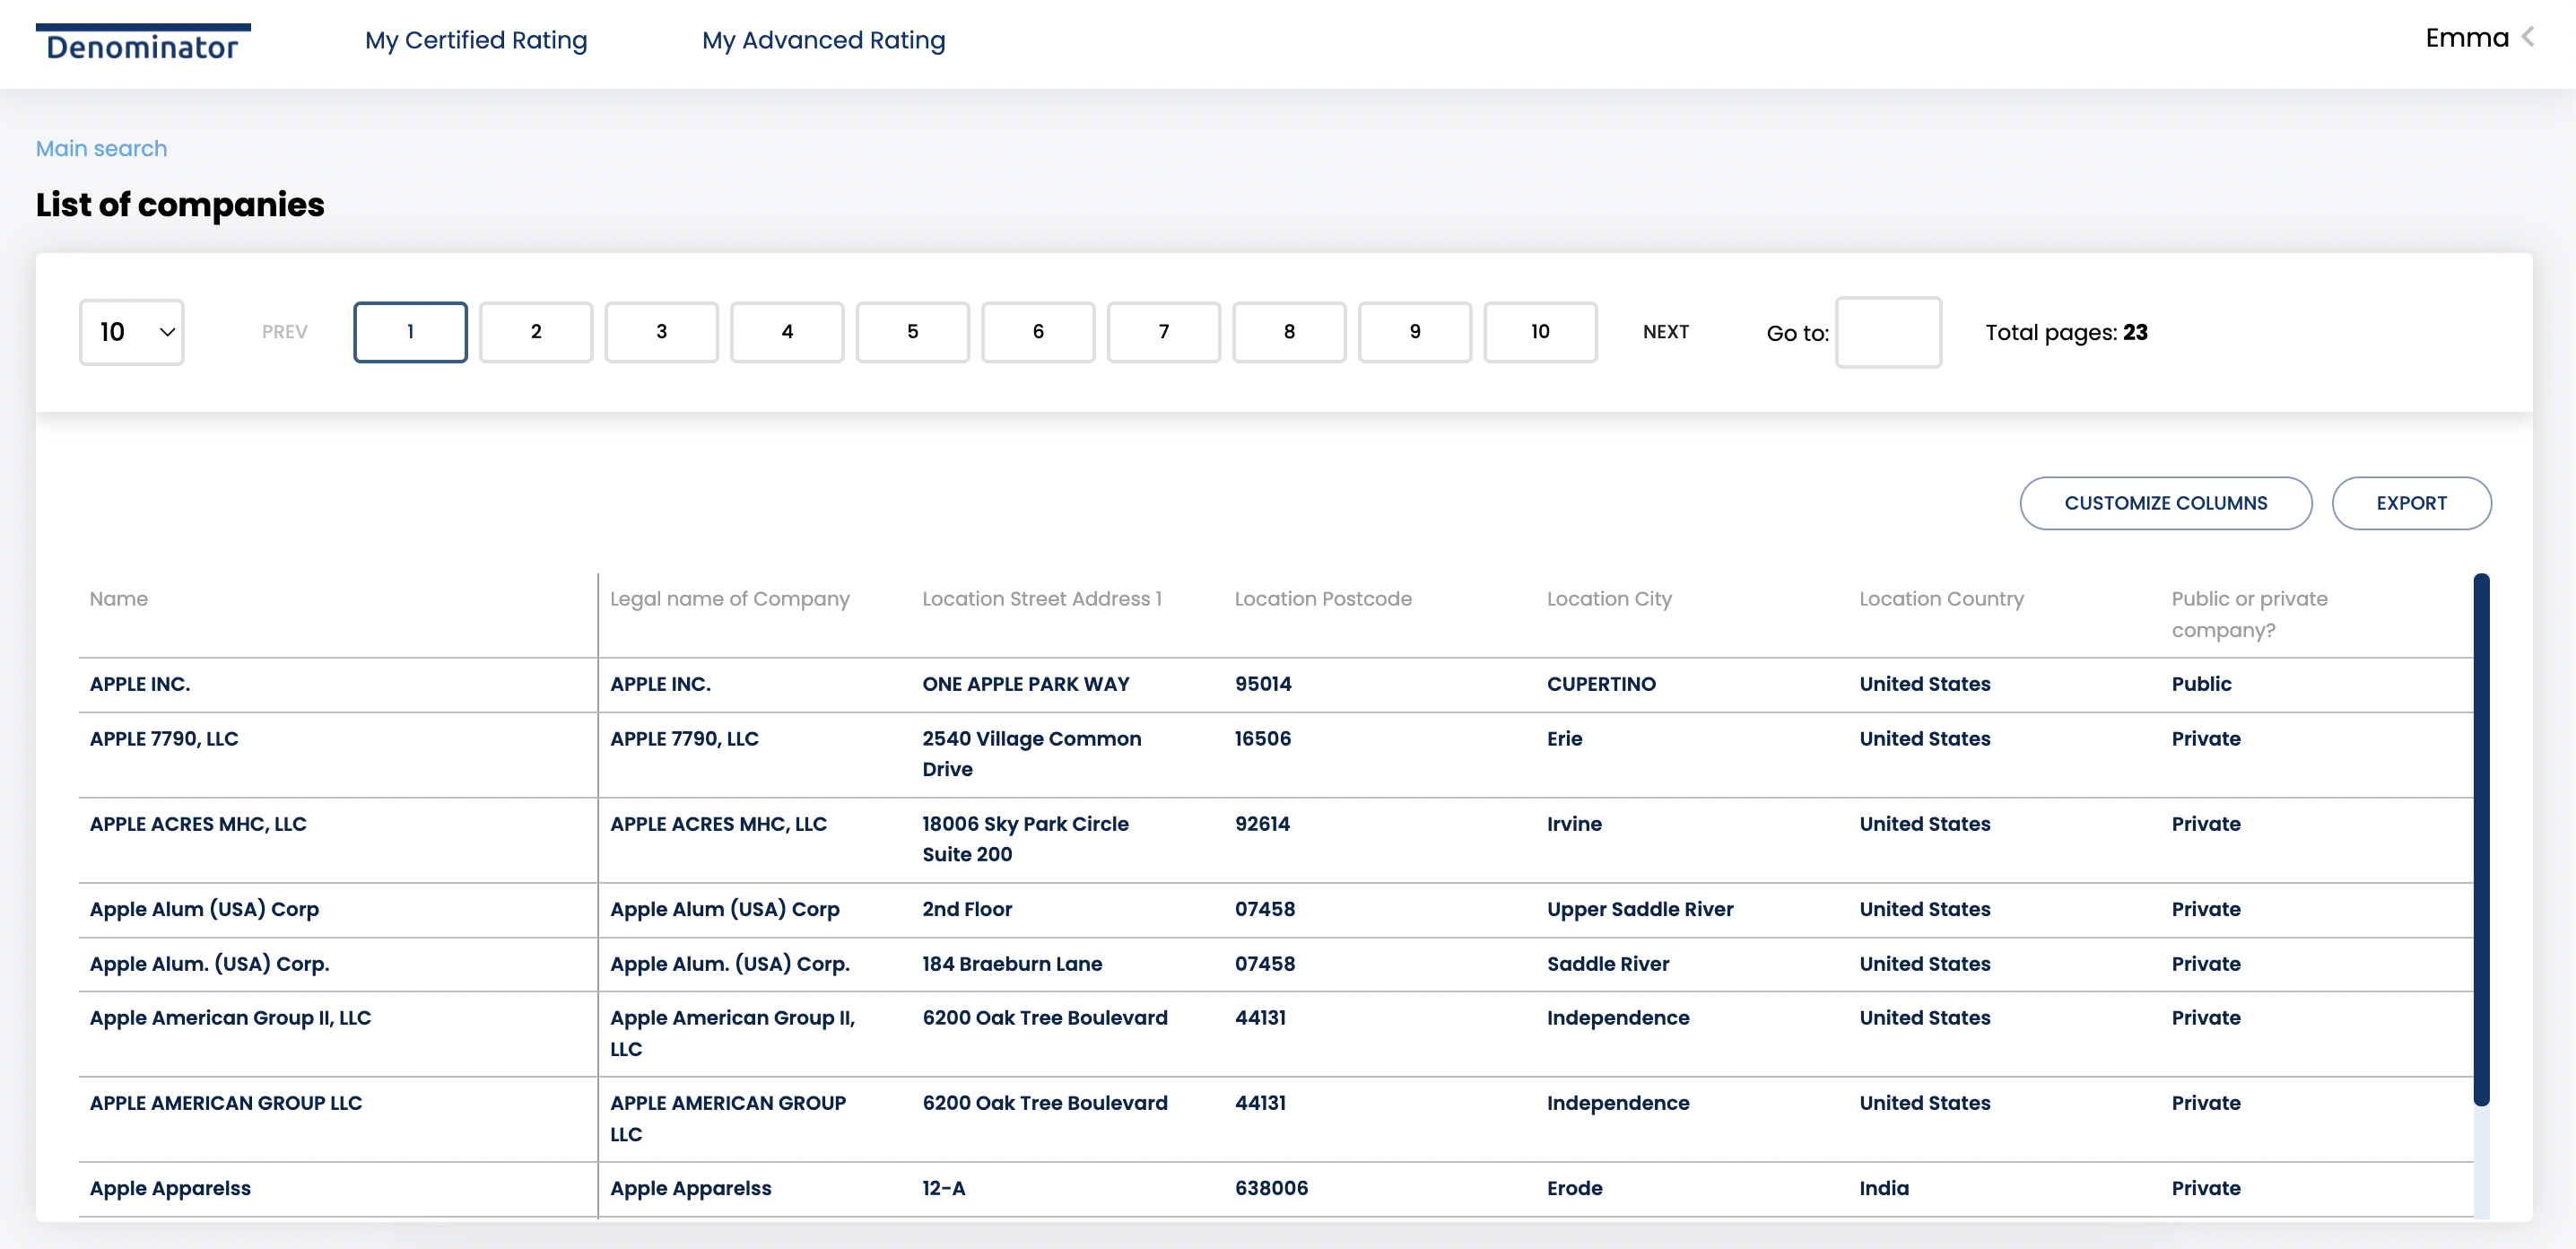2576x1249 pixels.
Task: Sort by the Location City column header
Action: [x=1608, y=599]
